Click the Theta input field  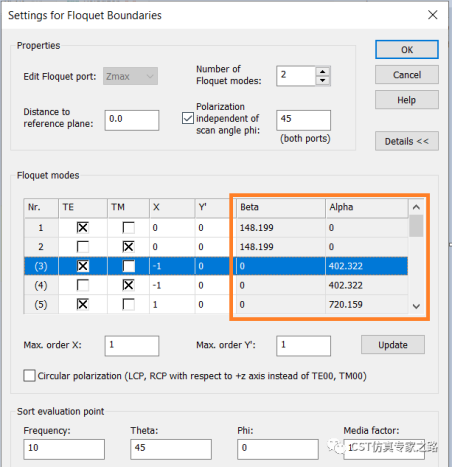pos(171,449)
